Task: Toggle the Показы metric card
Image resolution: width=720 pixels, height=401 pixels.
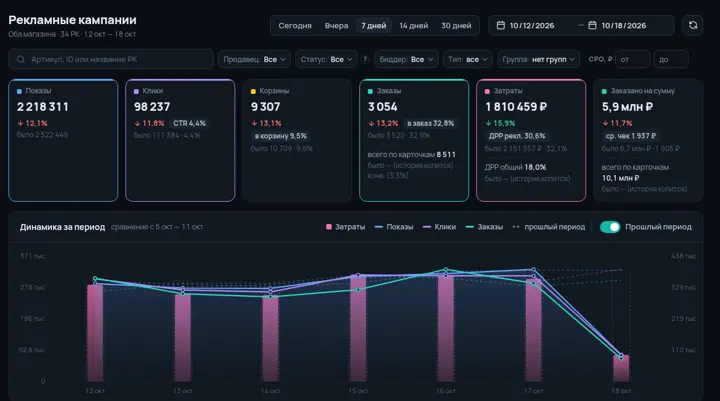Action: (63, 140)
